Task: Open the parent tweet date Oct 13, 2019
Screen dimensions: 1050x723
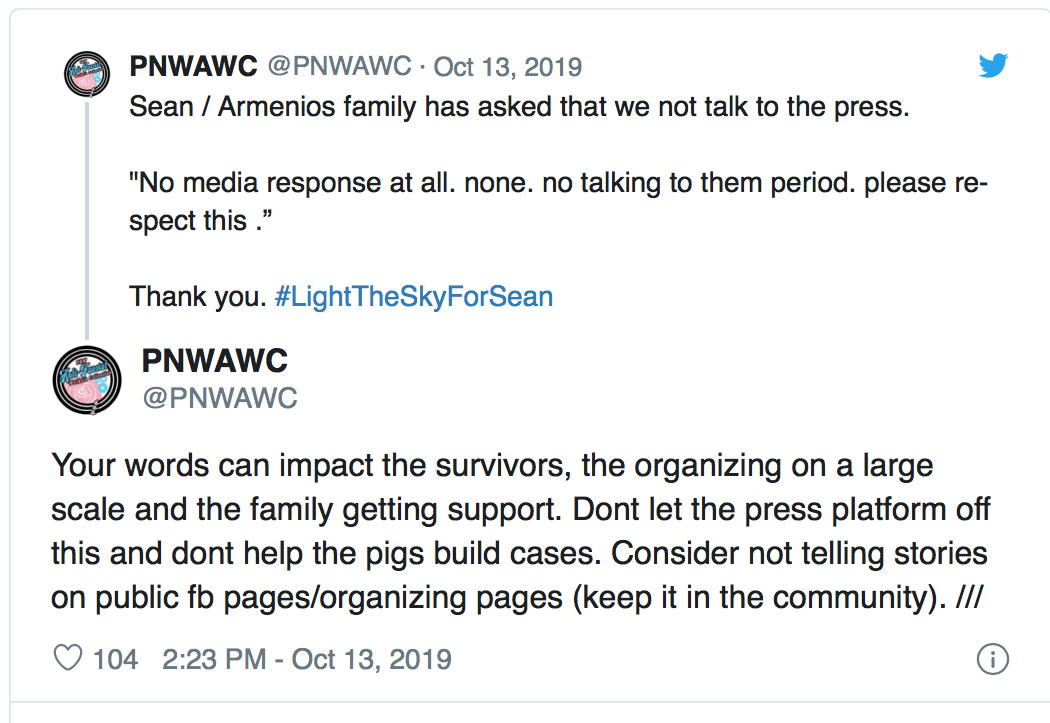Action: (508, 67)
